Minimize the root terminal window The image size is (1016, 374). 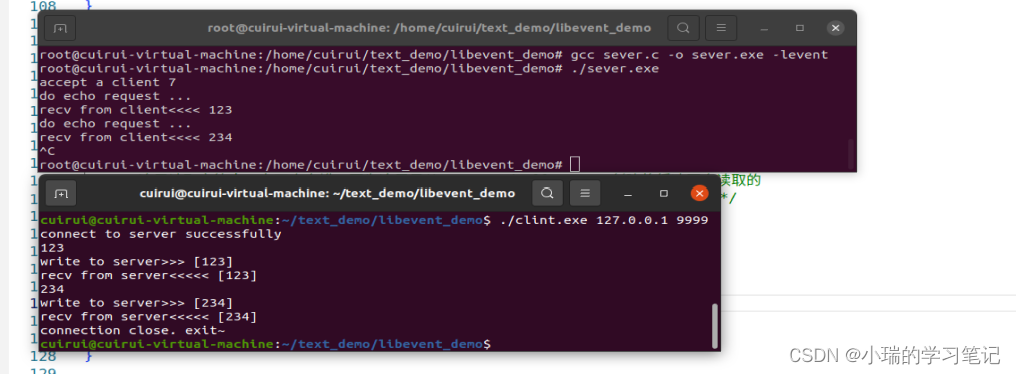765,29
